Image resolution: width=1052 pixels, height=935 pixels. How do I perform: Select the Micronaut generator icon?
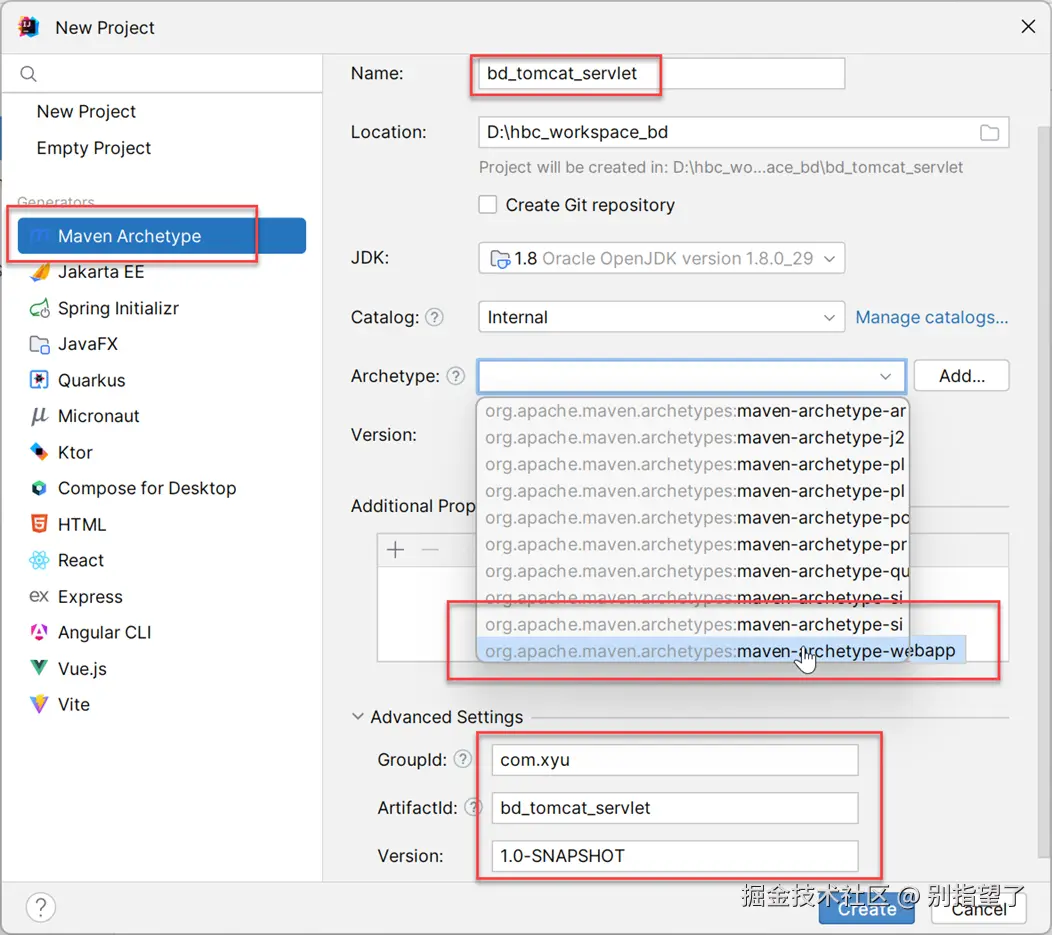click(40, 417)
